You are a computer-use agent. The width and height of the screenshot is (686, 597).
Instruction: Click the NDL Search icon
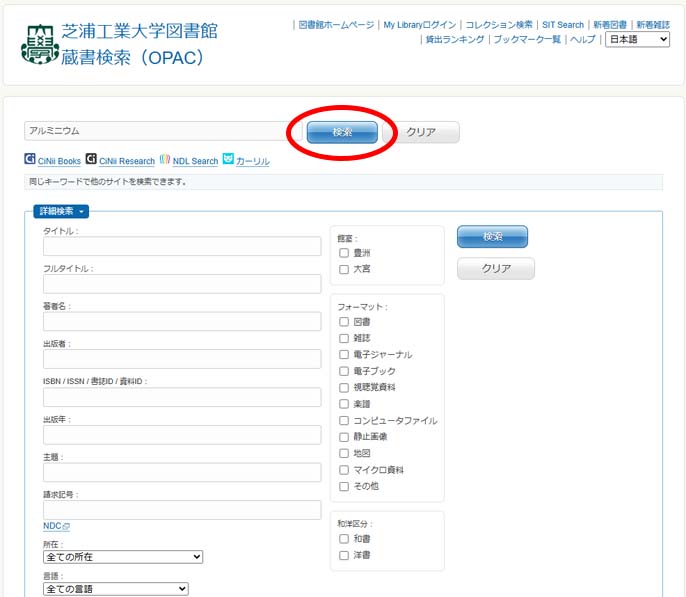[x=164, y=160]
